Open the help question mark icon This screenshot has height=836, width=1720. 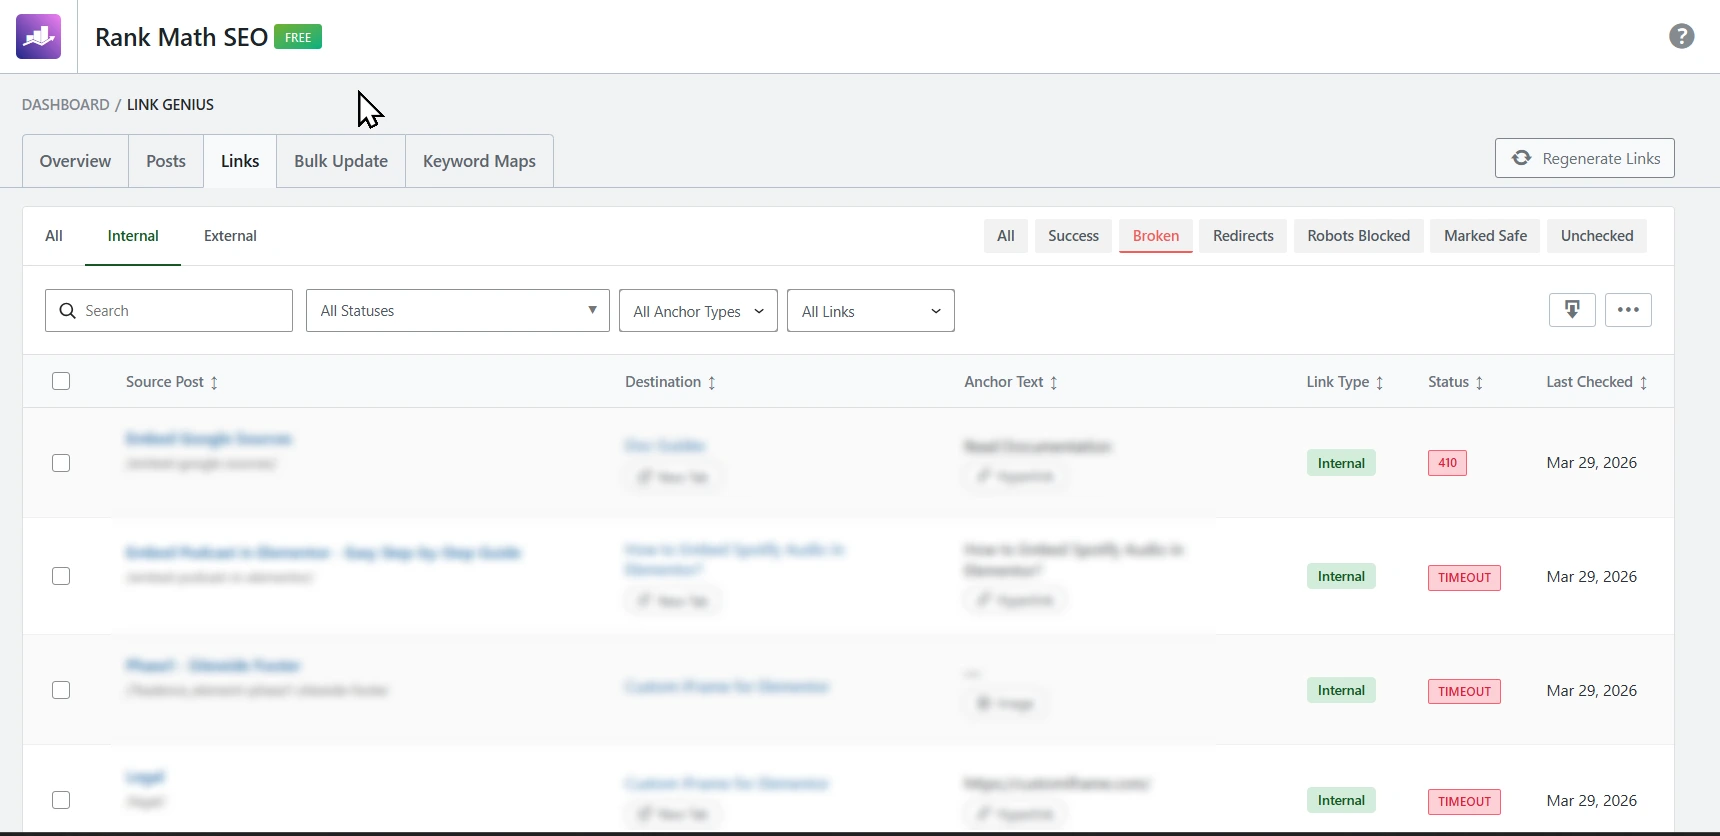tap(1682, 36)
